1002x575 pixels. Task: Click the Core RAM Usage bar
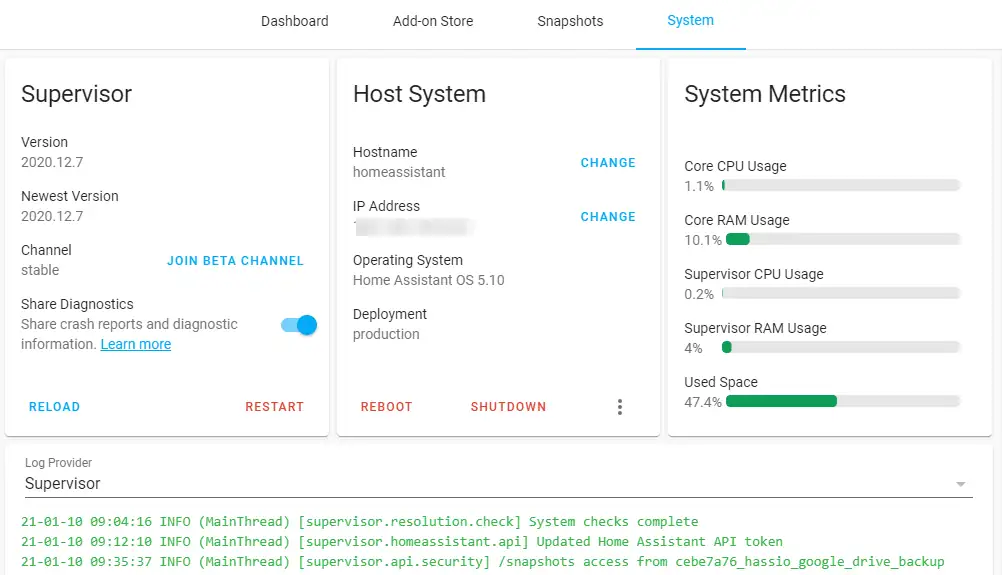click(x=842, y=239)
